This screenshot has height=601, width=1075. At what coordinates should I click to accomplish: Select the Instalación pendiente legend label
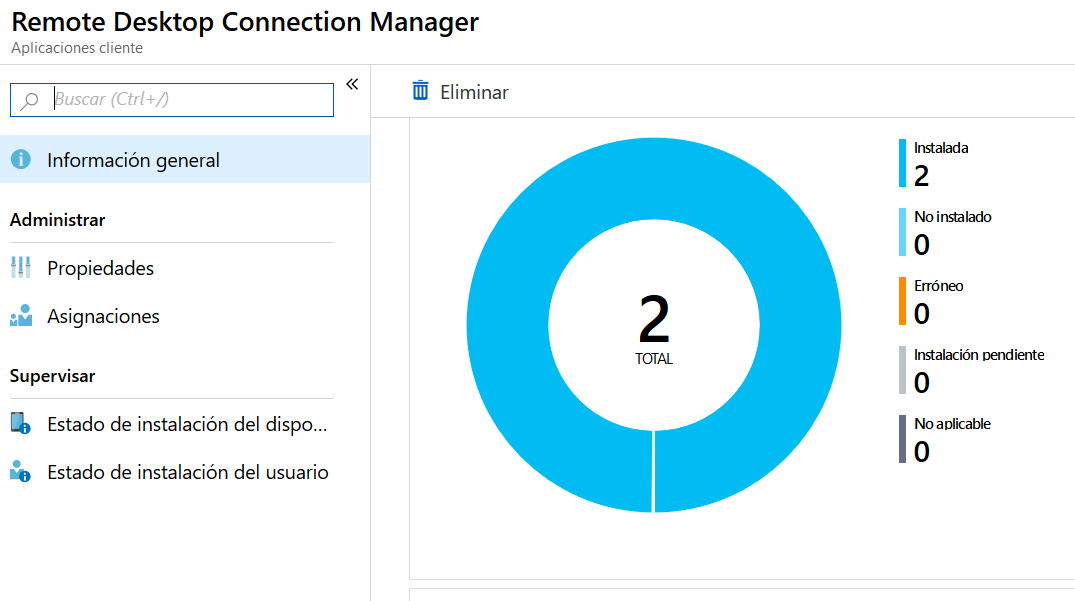click(x=979, y=355)
